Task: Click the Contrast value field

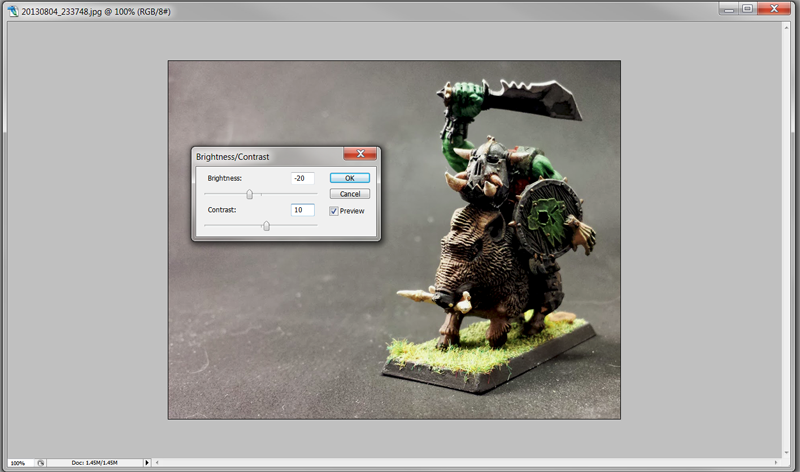Action: 302,210
